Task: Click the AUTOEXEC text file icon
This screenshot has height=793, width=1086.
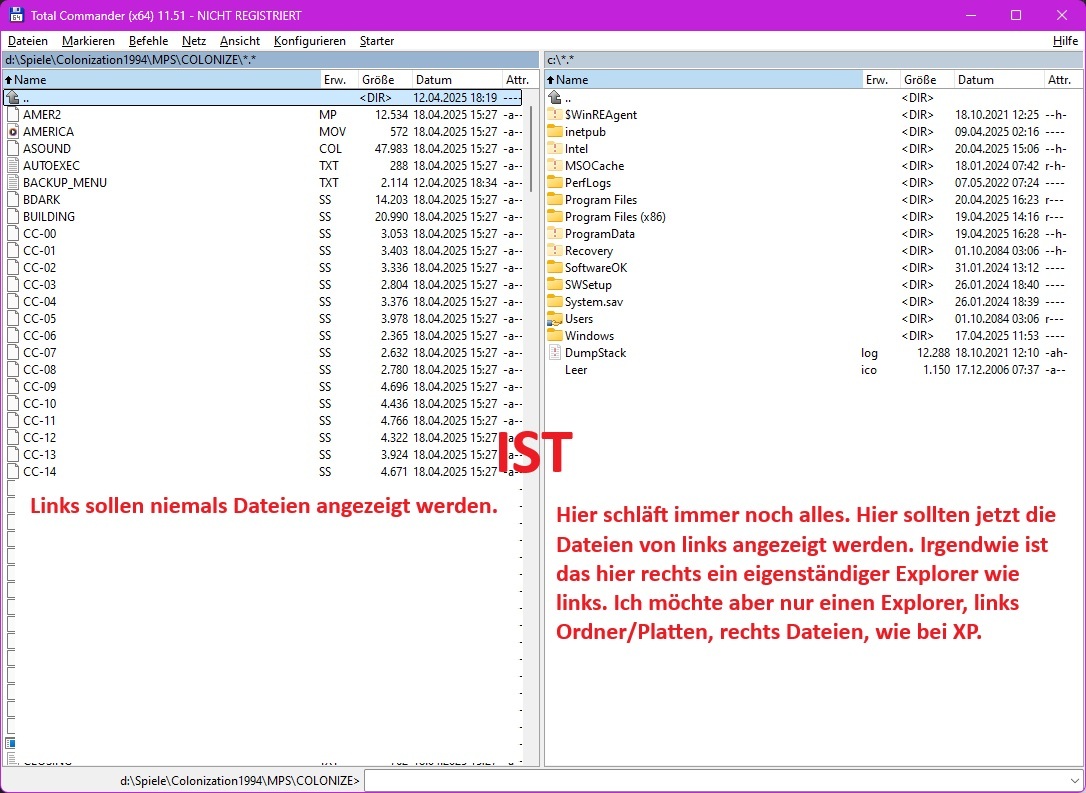Action: click(12, 166)
